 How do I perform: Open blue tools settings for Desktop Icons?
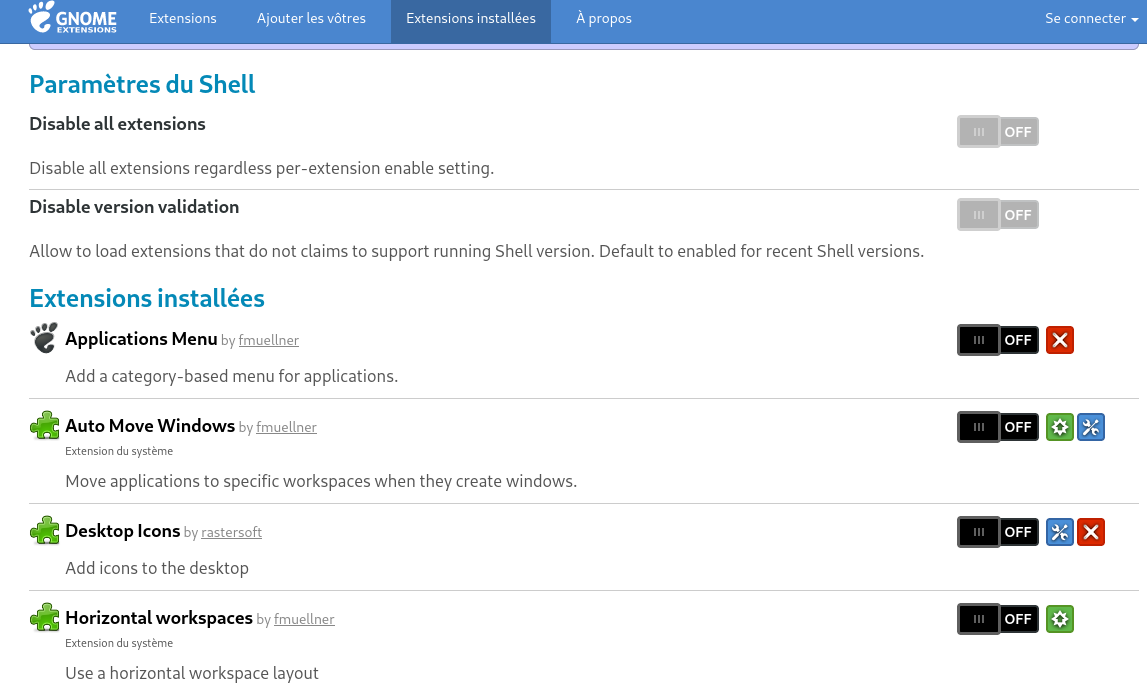1060,532
